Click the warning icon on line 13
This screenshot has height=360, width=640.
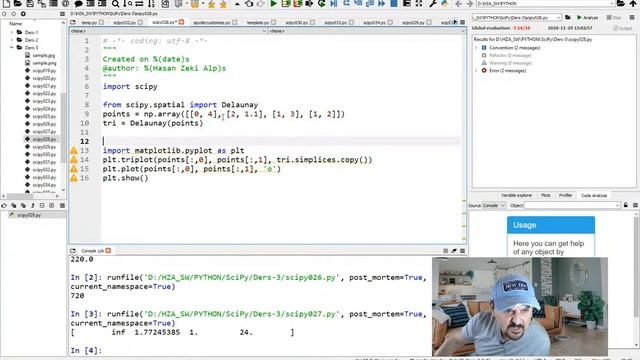pyautogui.click(x=73, y=151)
